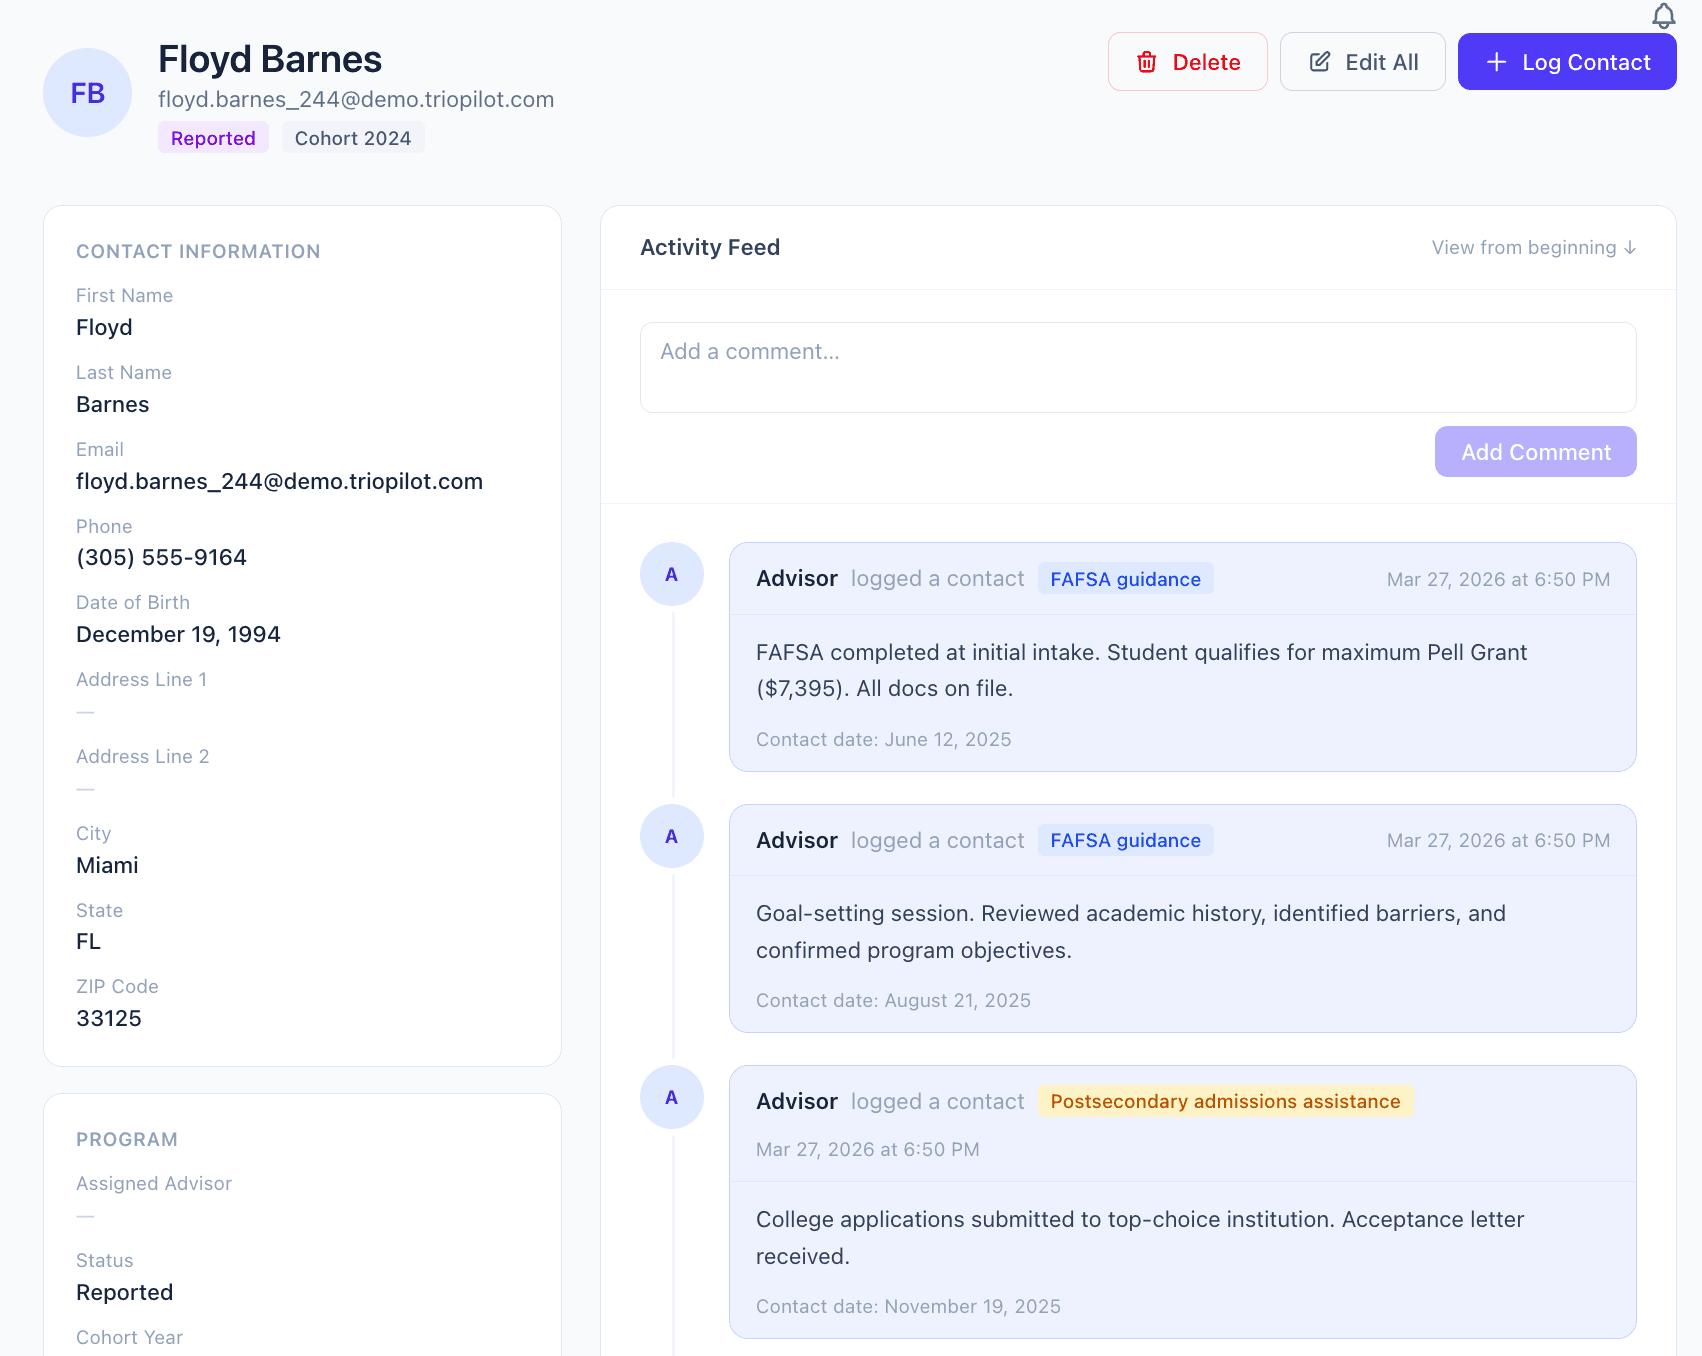Click text Contact date: June 12, 2025

[x=883, y=740]
